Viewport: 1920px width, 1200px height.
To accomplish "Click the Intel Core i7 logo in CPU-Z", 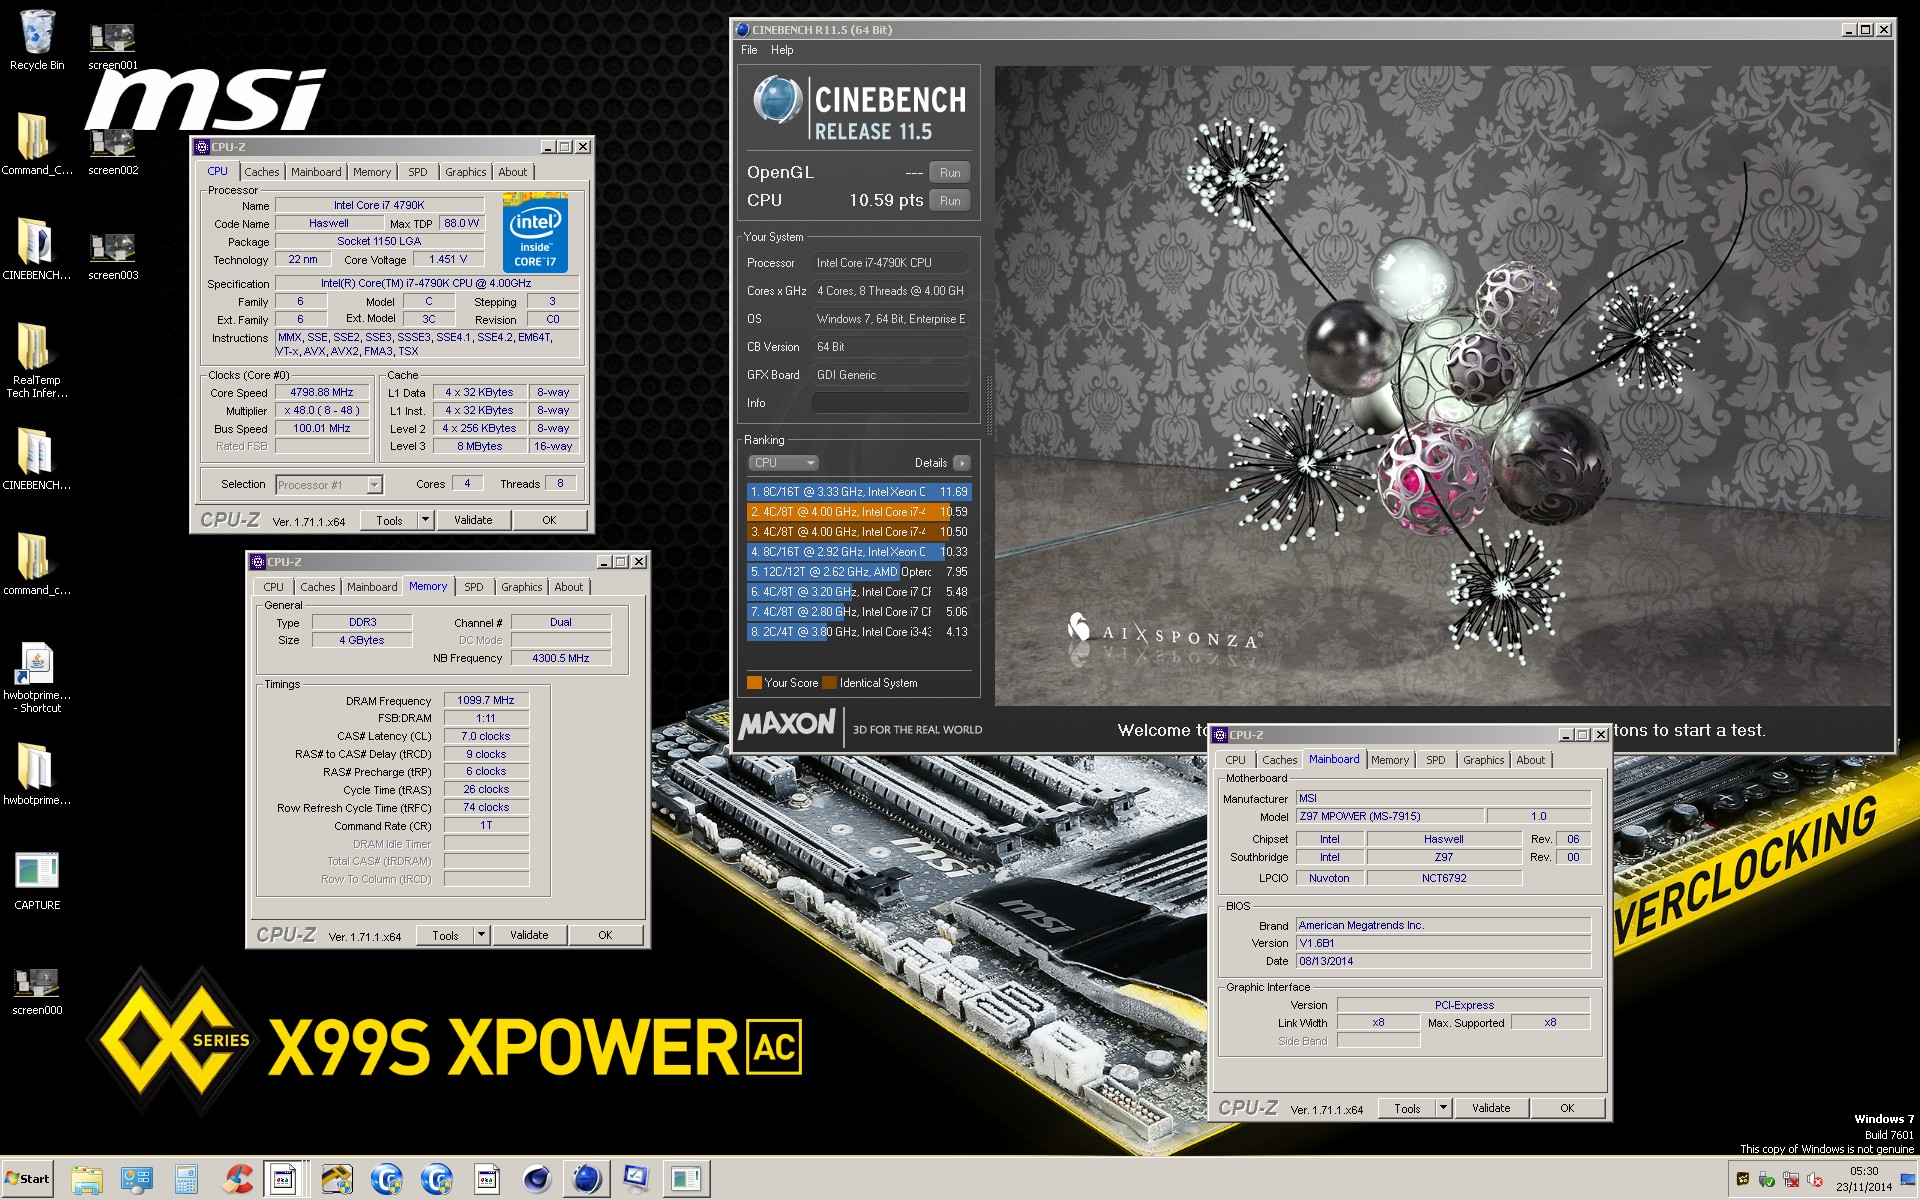I will coord(535,234).
